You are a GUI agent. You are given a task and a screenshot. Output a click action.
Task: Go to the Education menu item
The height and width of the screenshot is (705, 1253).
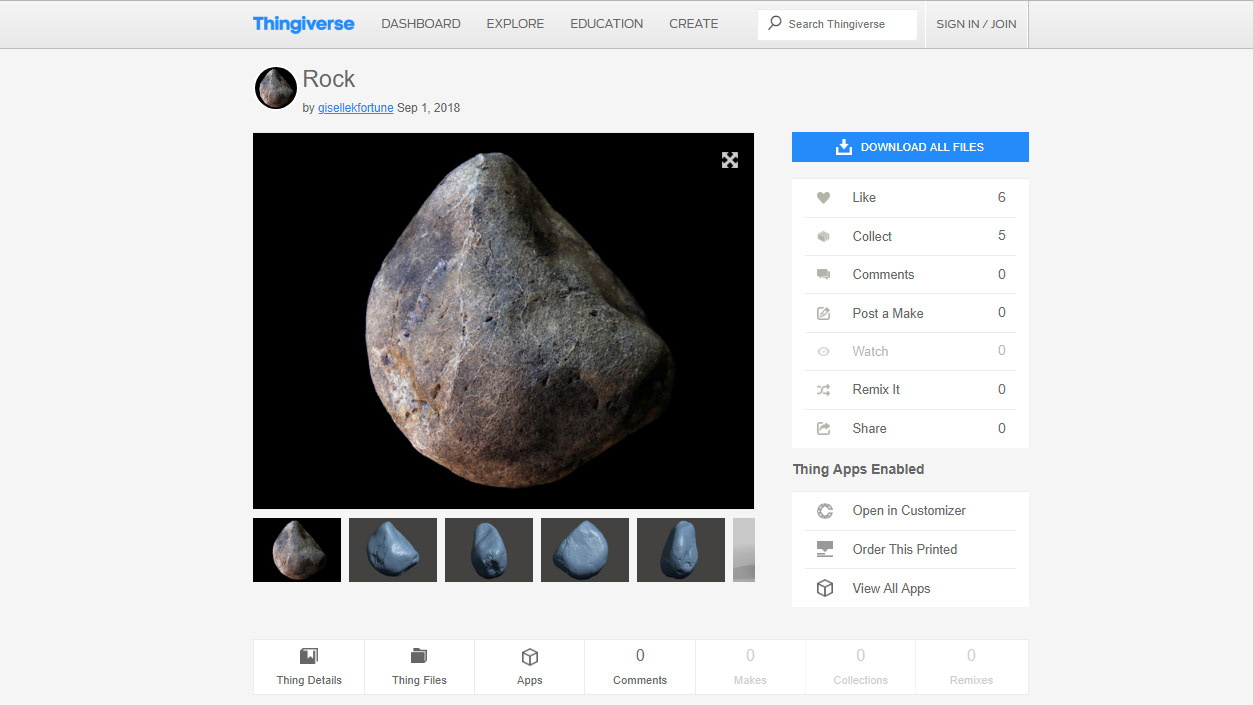pyautogui.click(x=606, y=24)
